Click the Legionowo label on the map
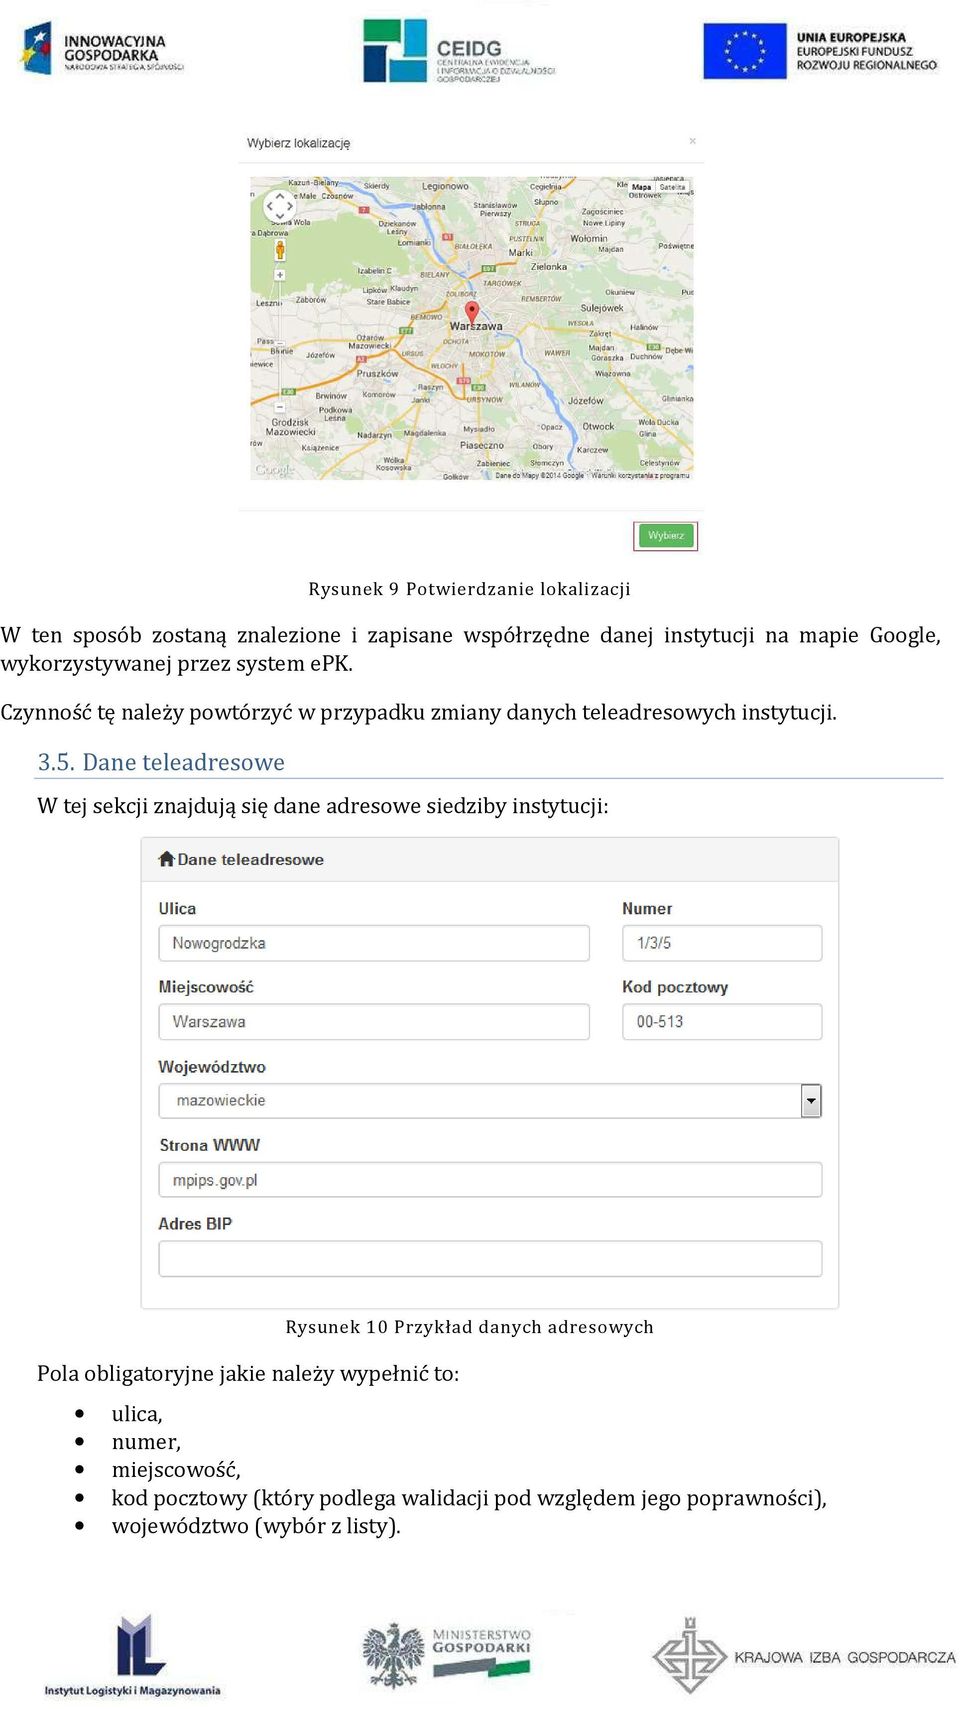 pyautogui.click(x=445, y=186)
